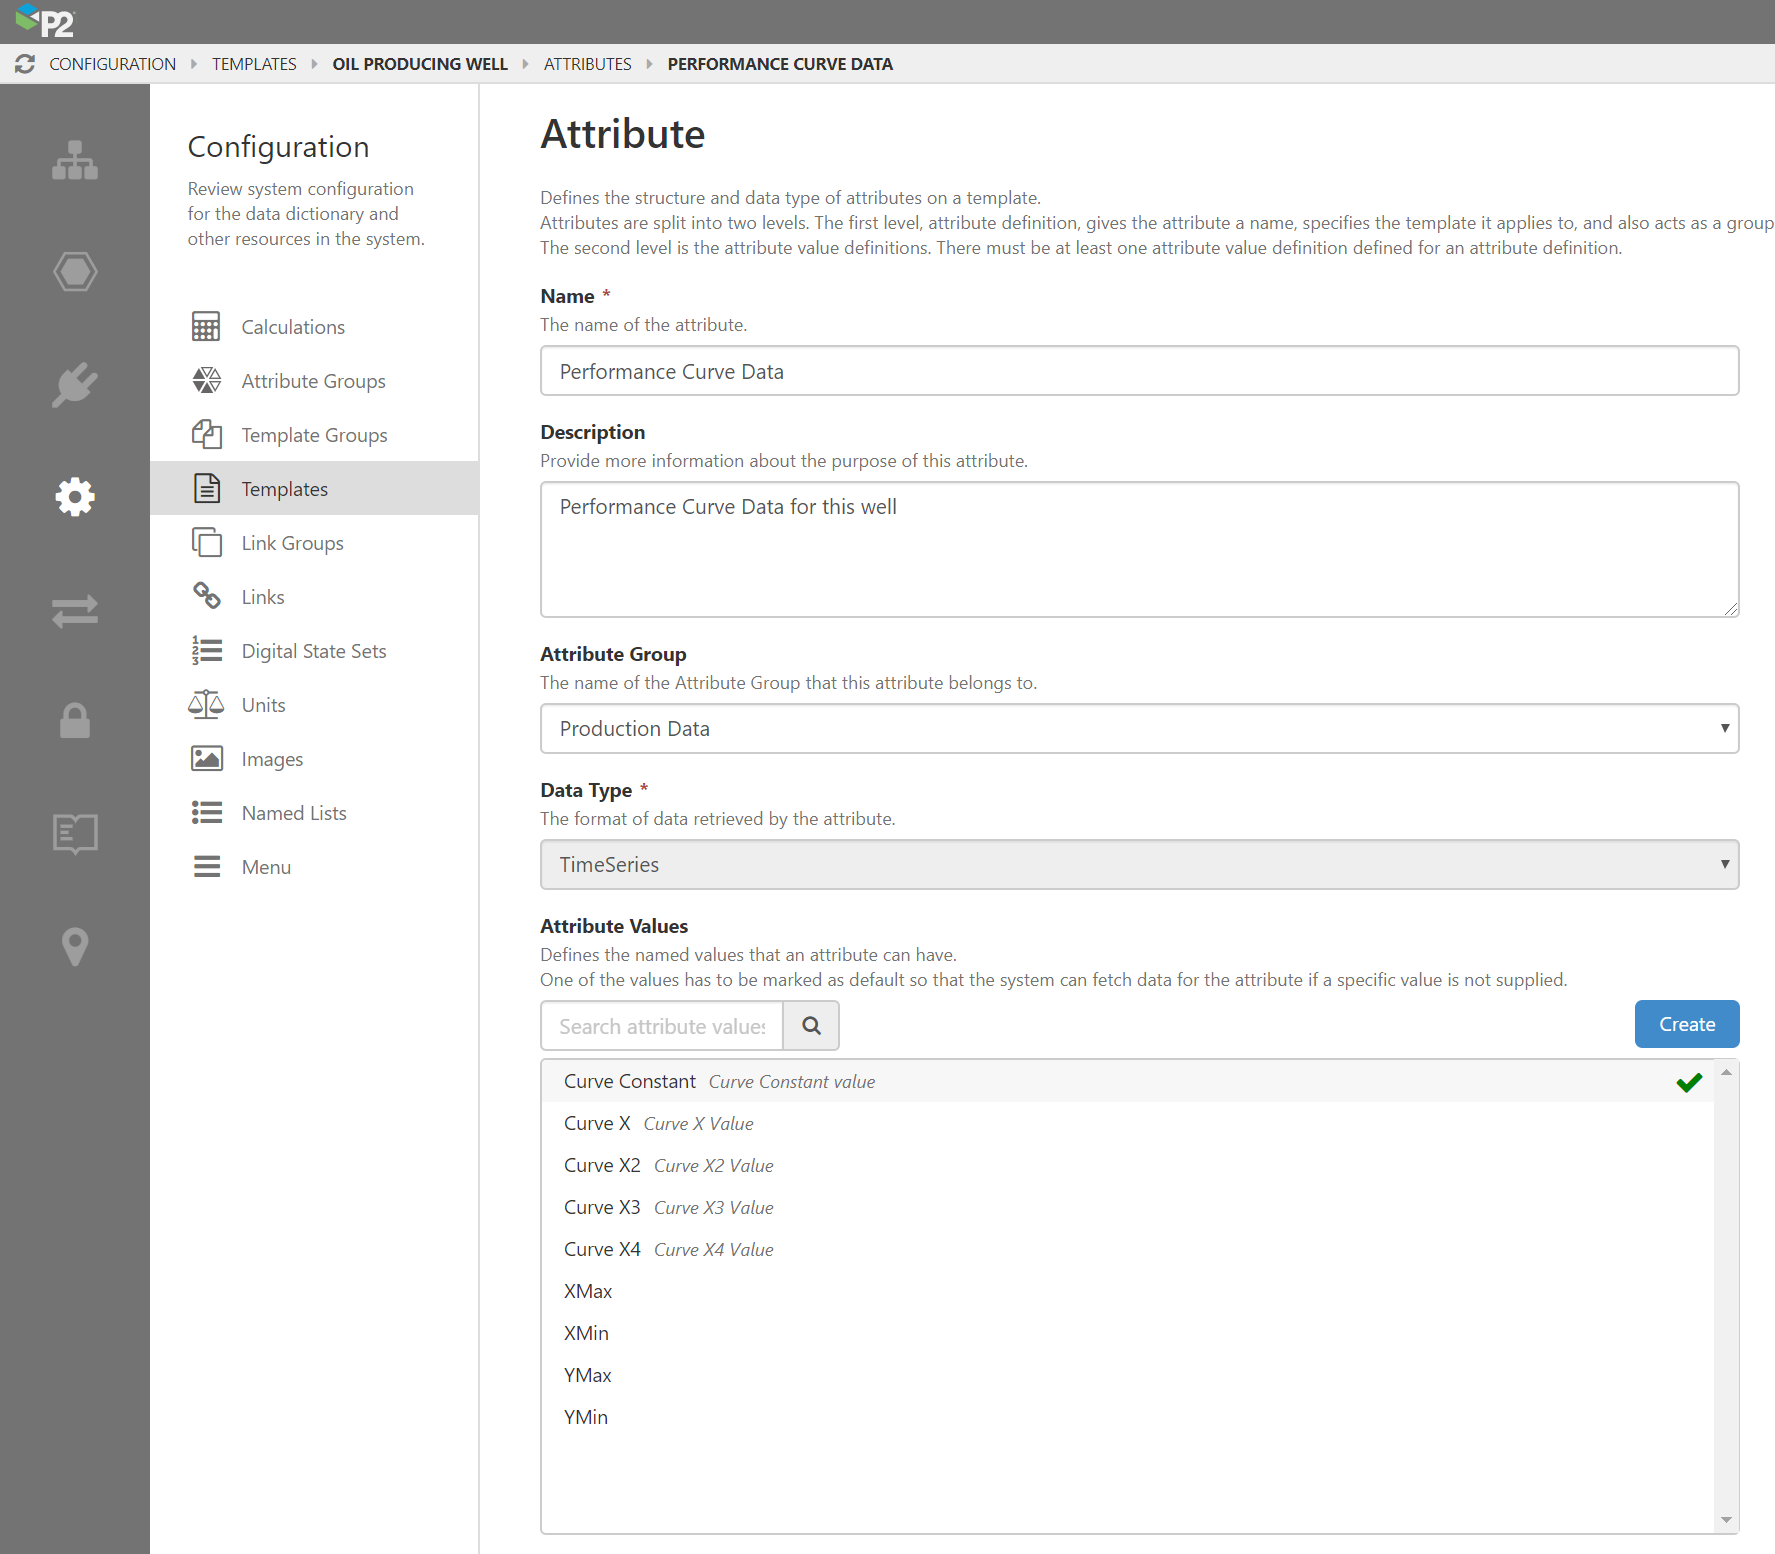1775x1554 pixels.
Task: Navigate to Templates breadcrumb link
Action: coord(254,64)
